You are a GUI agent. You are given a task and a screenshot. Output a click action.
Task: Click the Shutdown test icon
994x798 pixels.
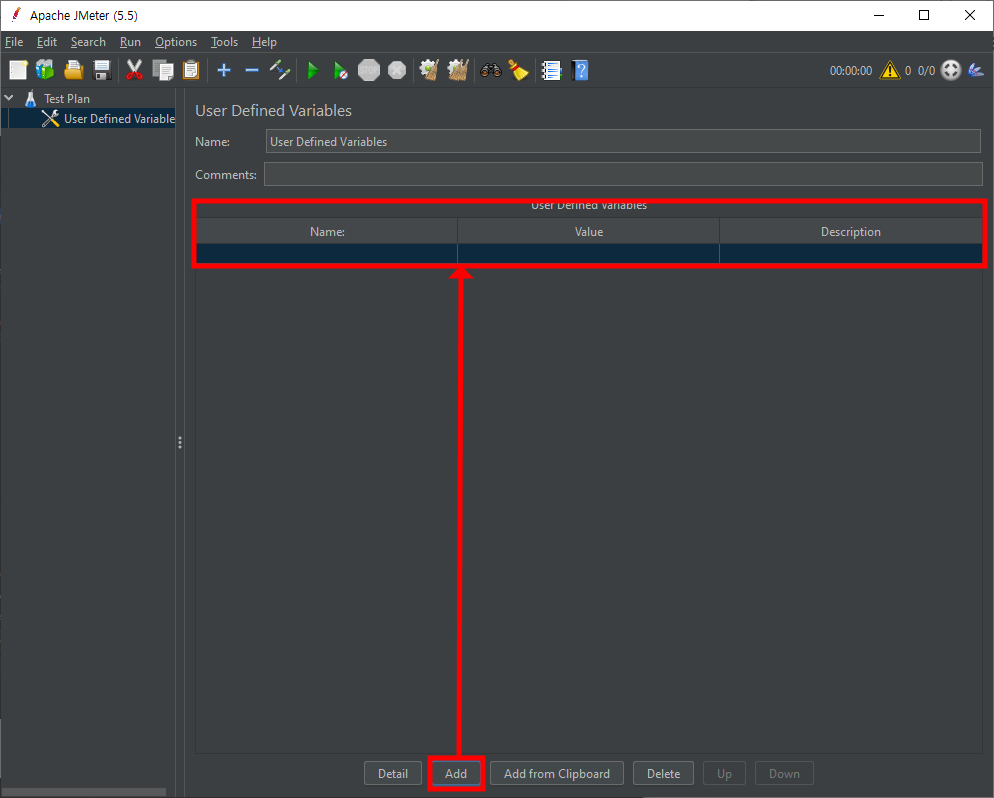(397, 70)
